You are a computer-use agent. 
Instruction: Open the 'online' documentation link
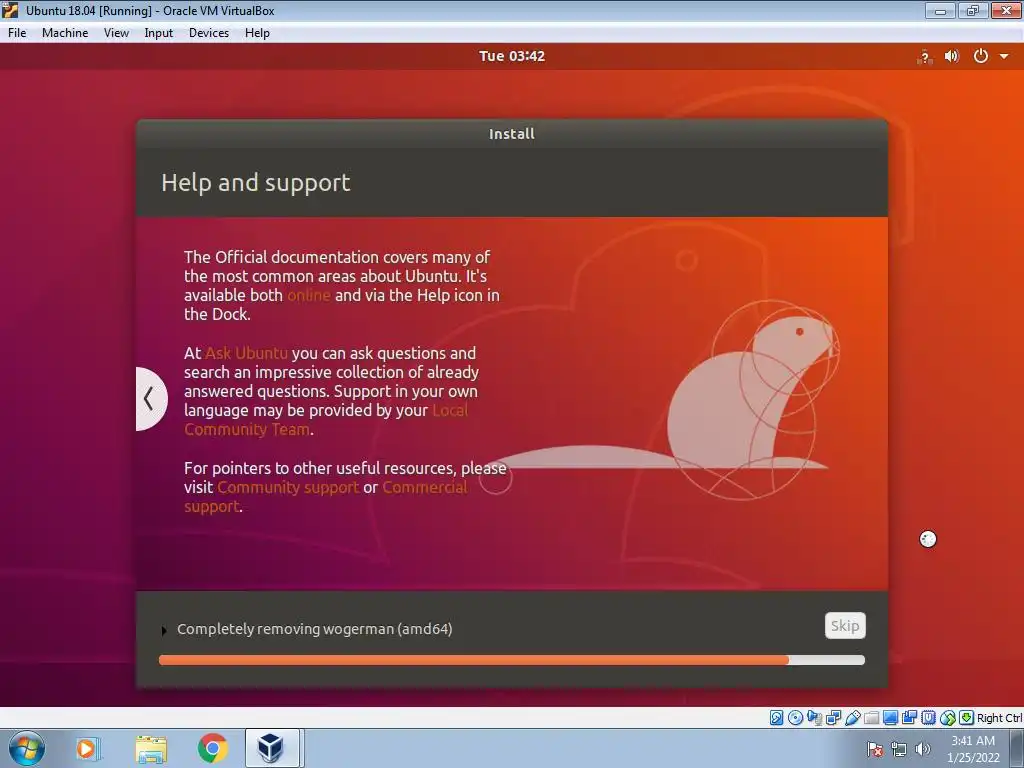click(x=309, y=295)
